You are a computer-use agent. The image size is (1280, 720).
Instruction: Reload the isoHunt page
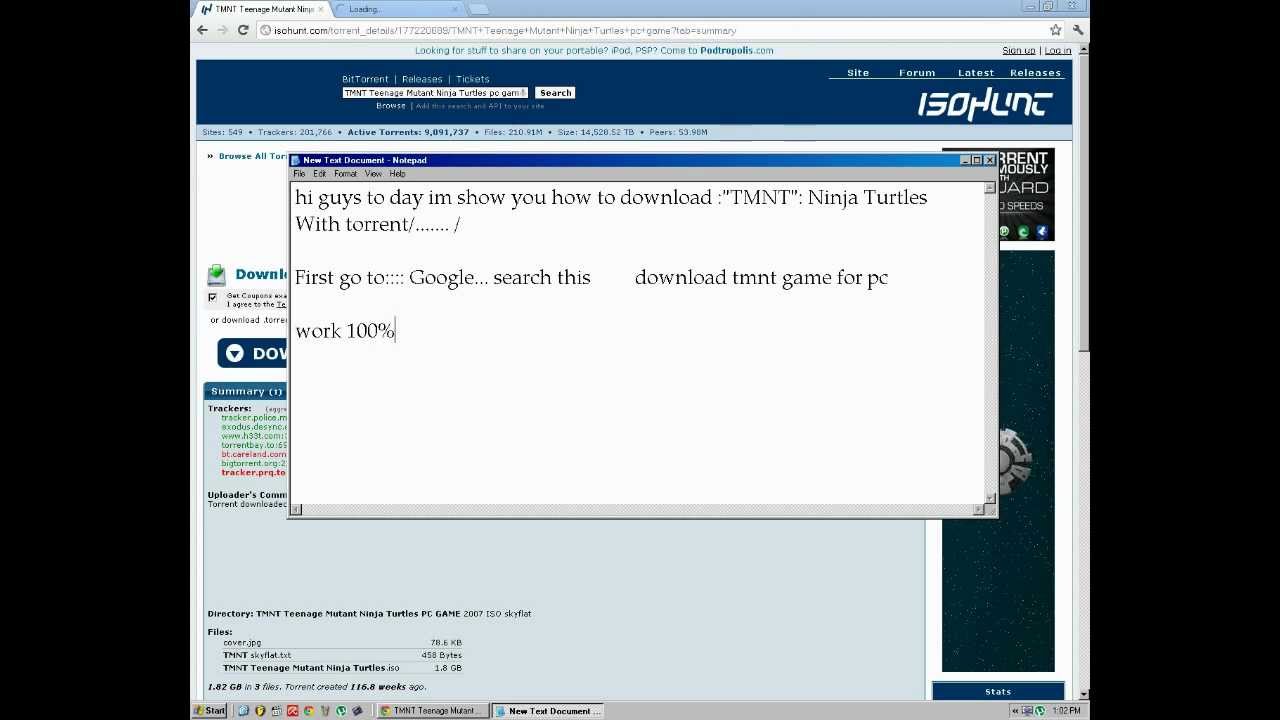click(243, 30)
